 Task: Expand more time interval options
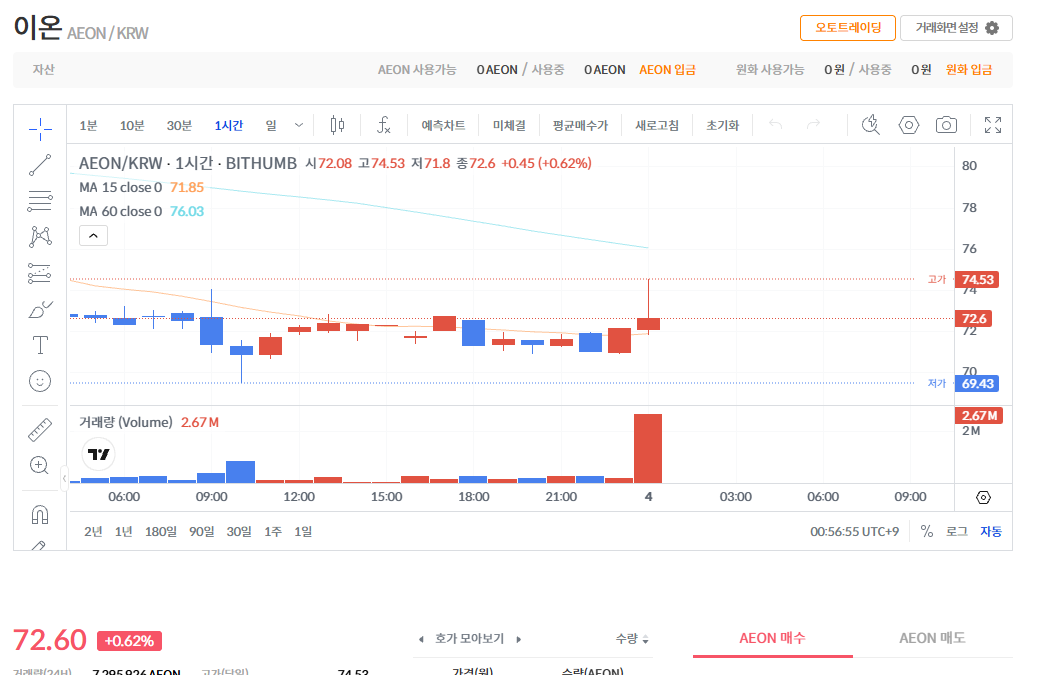pyautogui.click(x=299, y=125)
